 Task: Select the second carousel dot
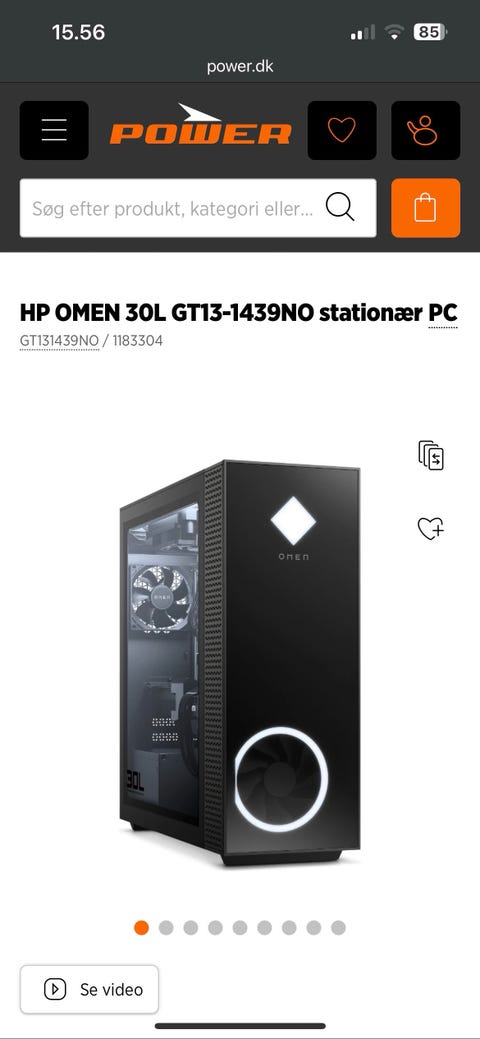click(x=166, y=928)
